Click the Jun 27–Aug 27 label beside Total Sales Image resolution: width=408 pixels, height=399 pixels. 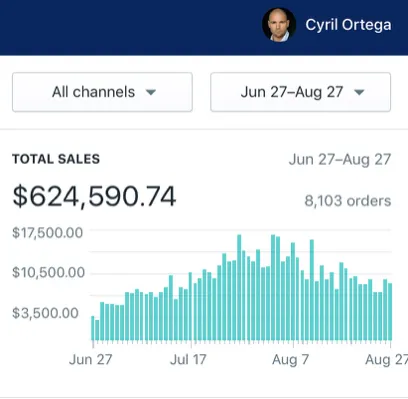tap(340, 160)
